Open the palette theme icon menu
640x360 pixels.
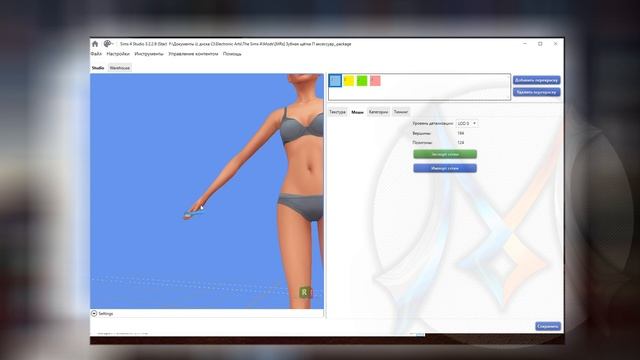pos(108,43)
